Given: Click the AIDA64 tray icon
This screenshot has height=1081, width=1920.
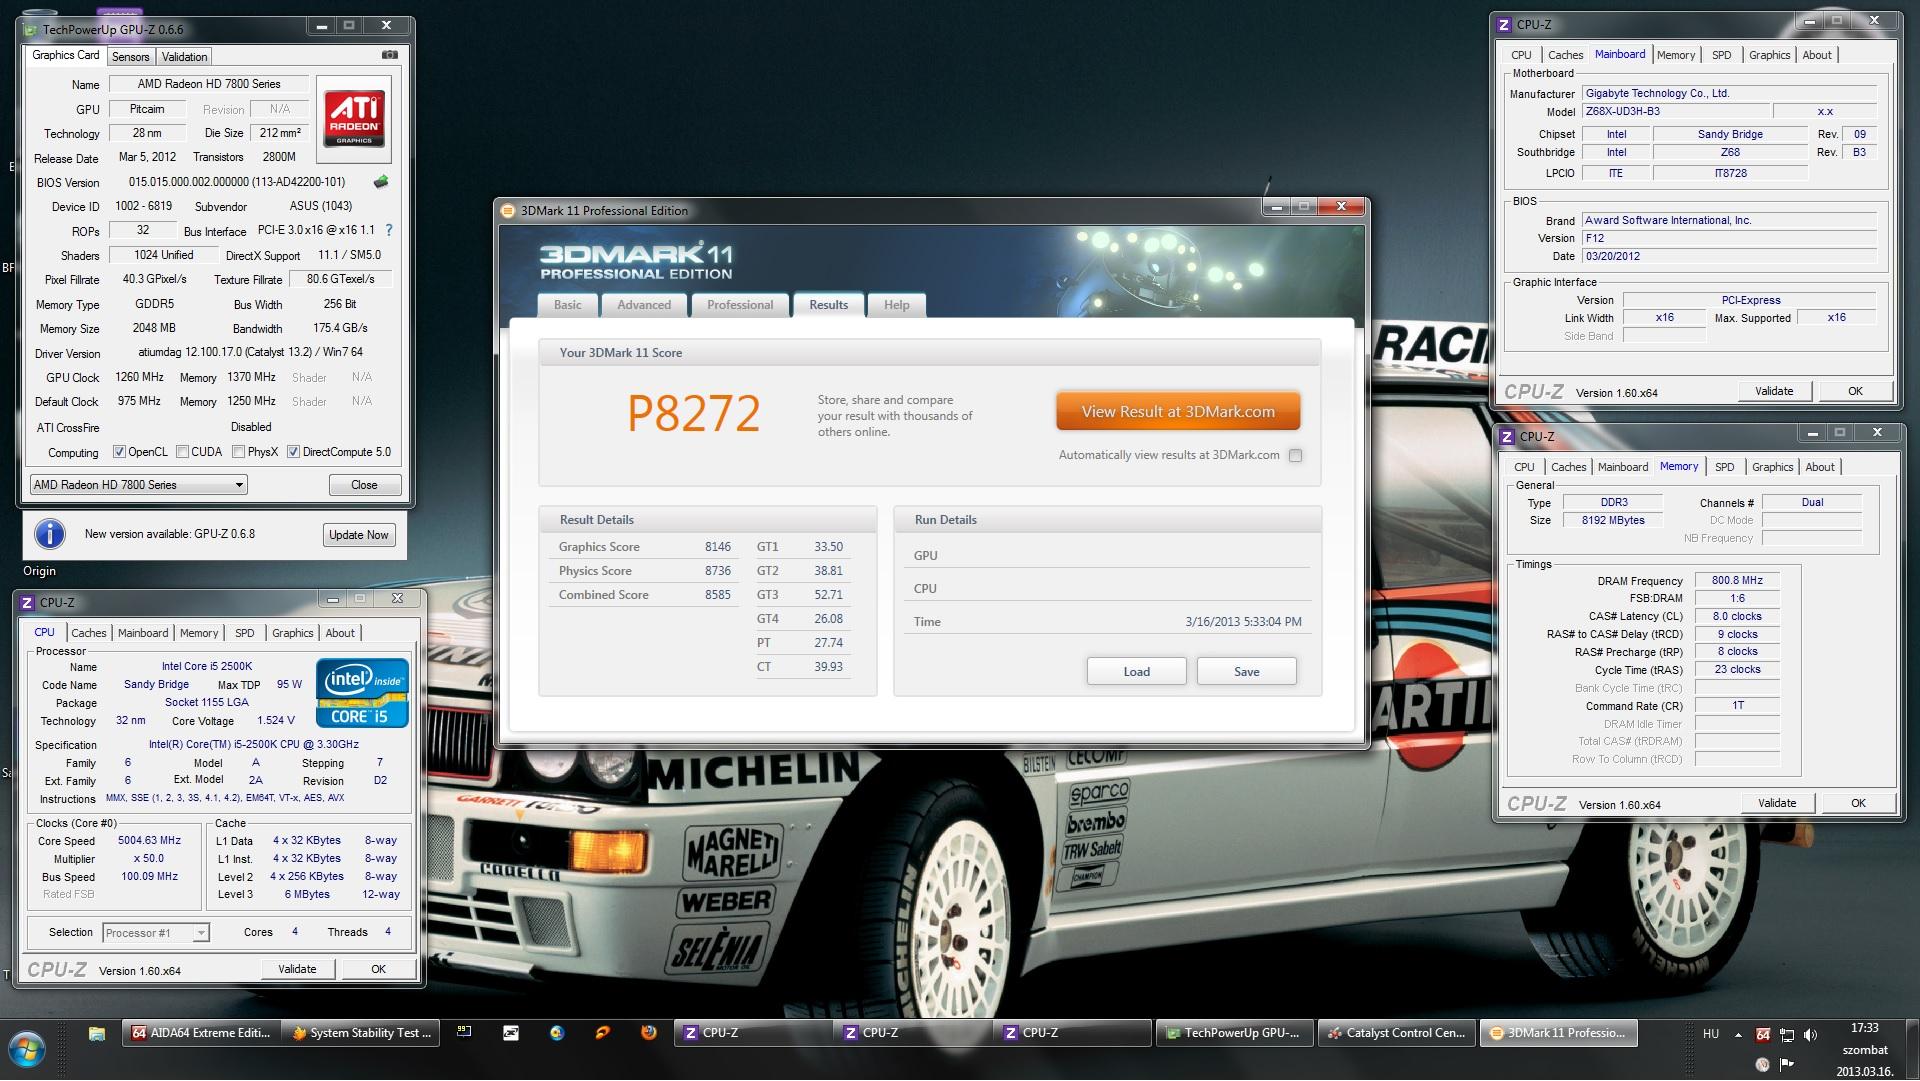Looking at the screenshot, I should [1763, 1034].
